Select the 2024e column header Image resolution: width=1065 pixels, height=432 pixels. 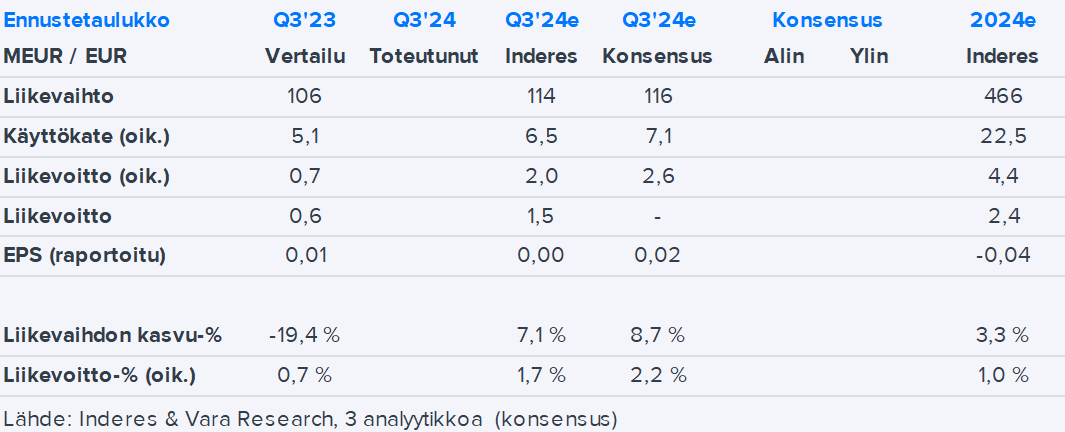pyautogui.click(x=1001, y=20)
